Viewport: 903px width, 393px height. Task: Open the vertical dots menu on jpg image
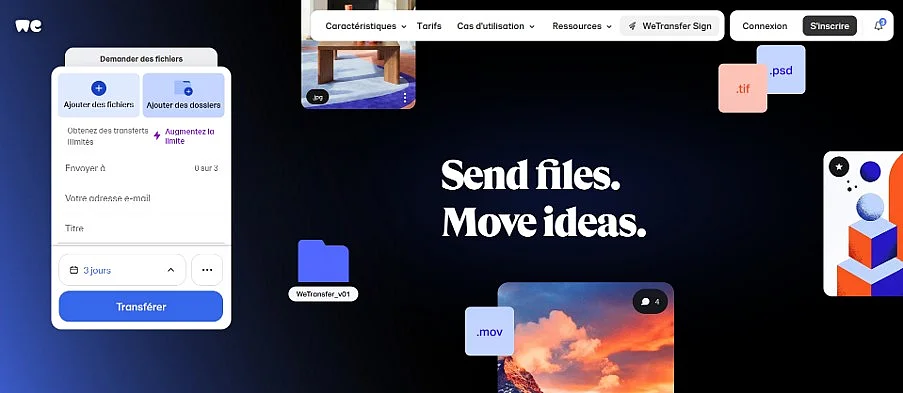(405, 97)
